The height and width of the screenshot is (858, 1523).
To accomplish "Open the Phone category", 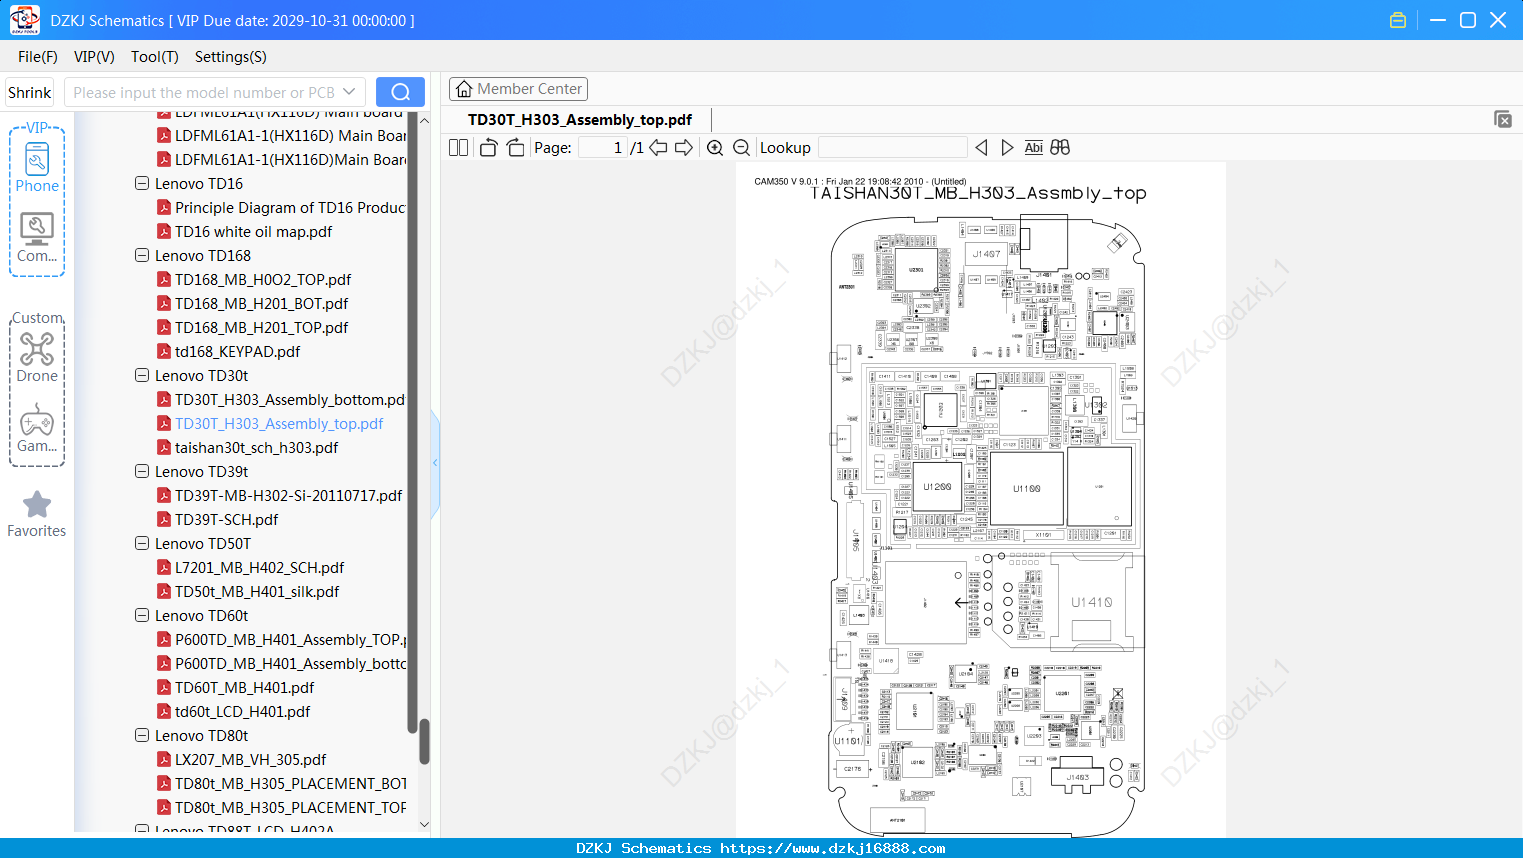I will (x=37, y=167).
